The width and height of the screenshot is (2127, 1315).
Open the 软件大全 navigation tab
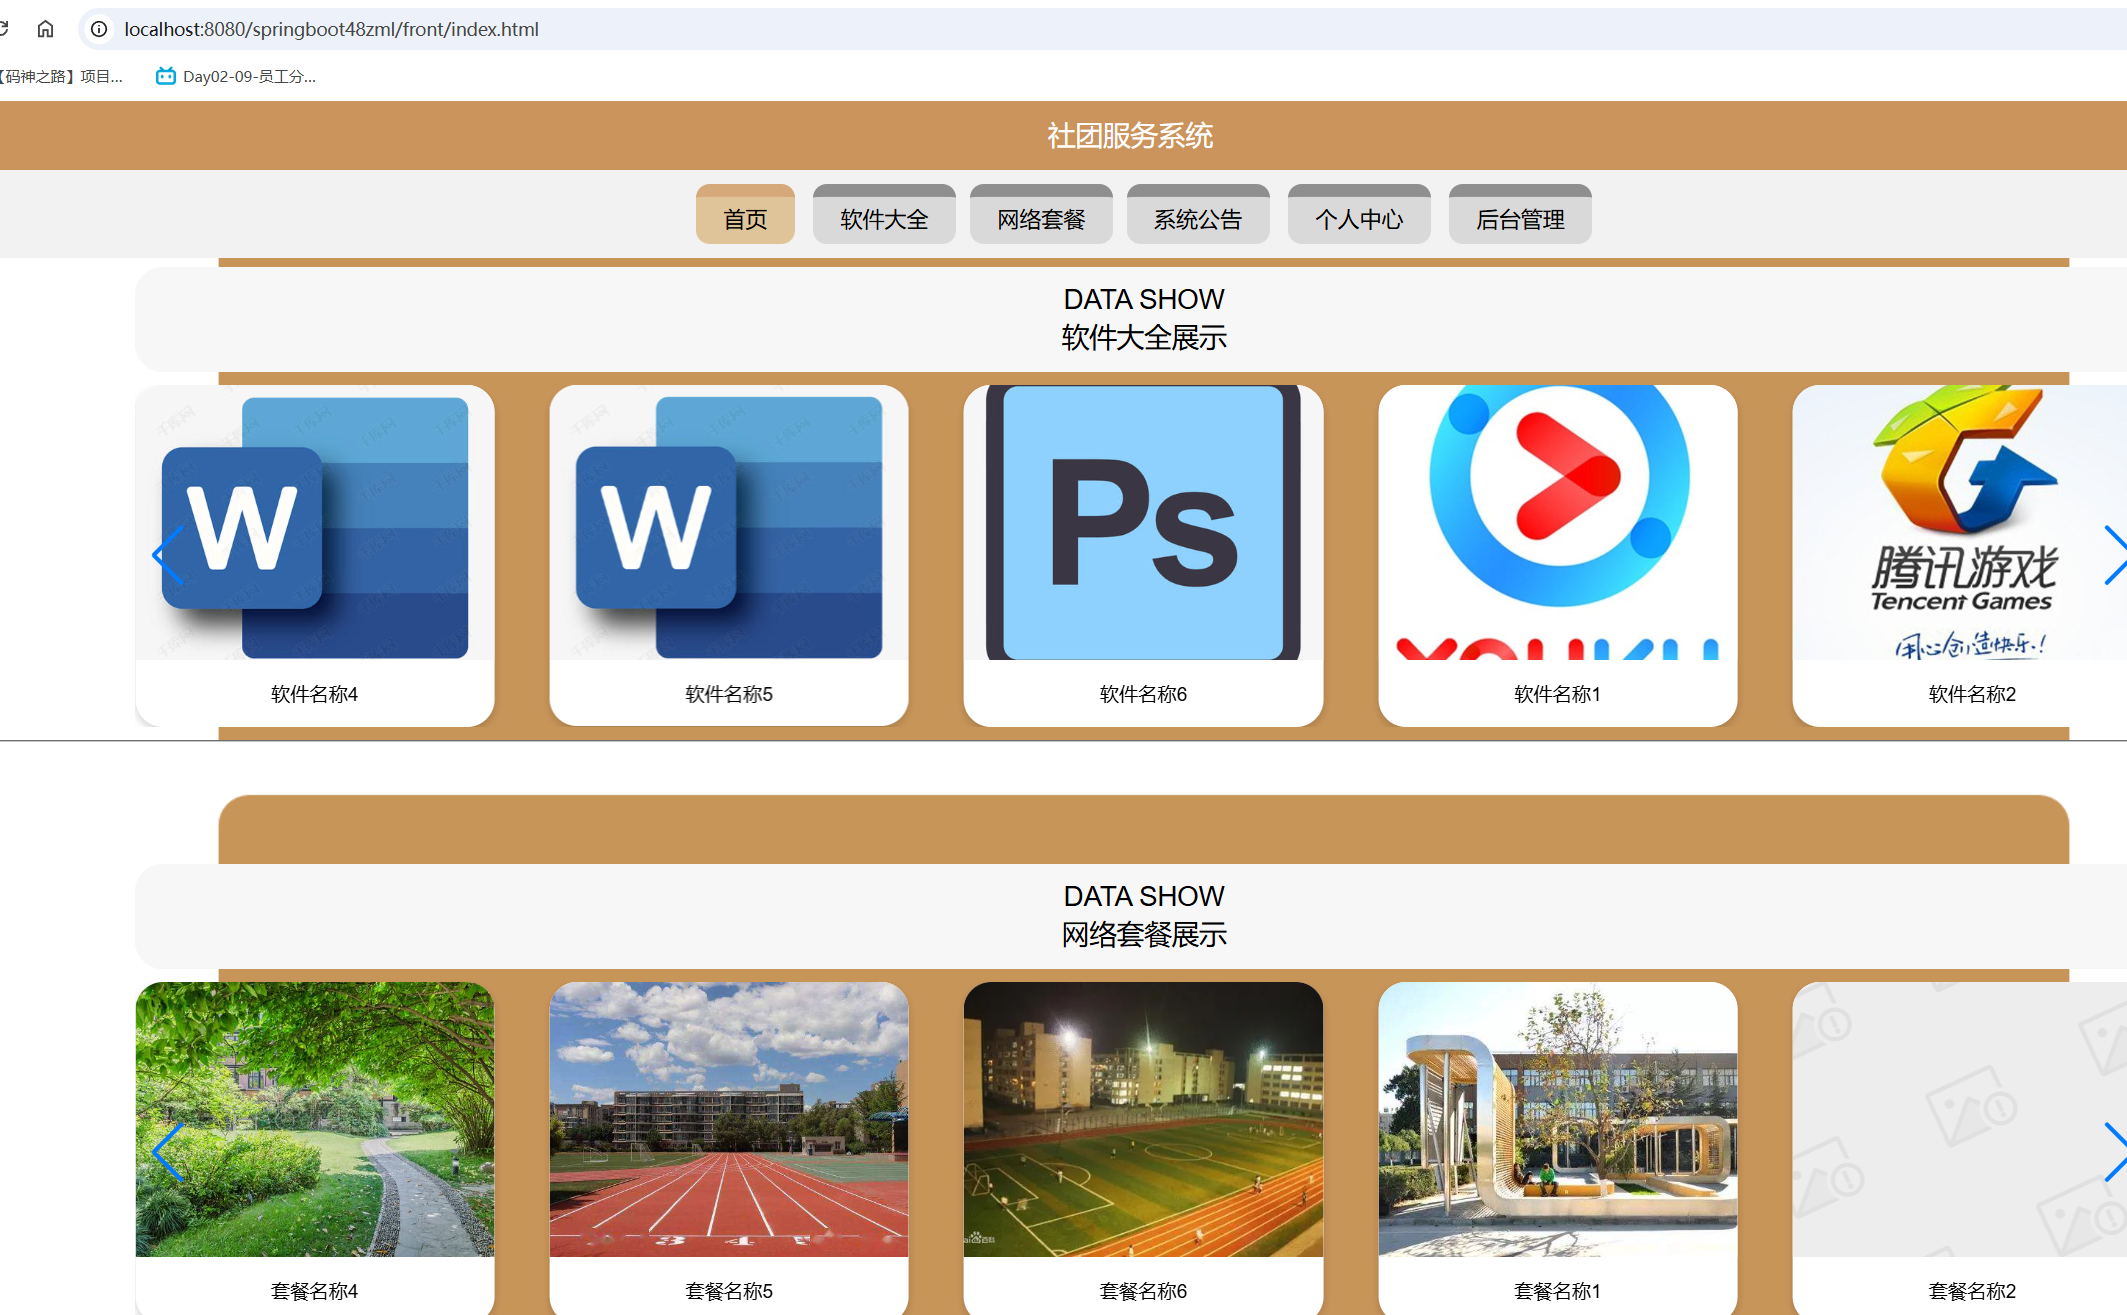tap(884, 214)
